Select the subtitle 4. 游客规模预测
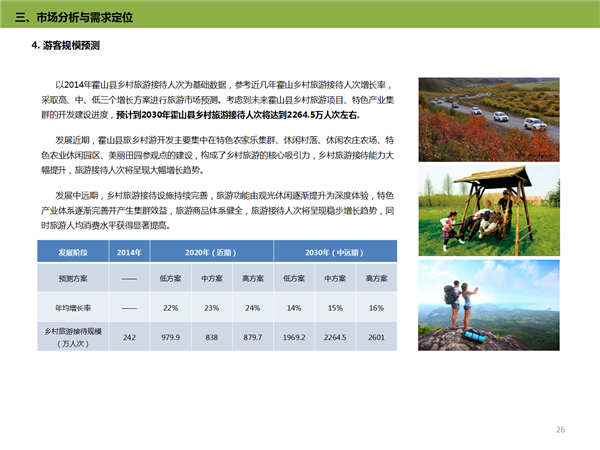This screenshot has width=600, height=450. (x=66, y=47)
